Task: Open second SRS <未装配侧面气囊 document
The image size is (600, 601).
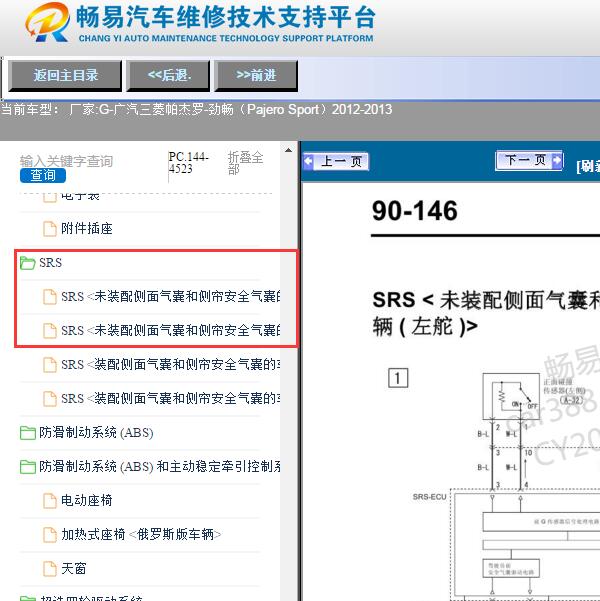Action: 171,330
